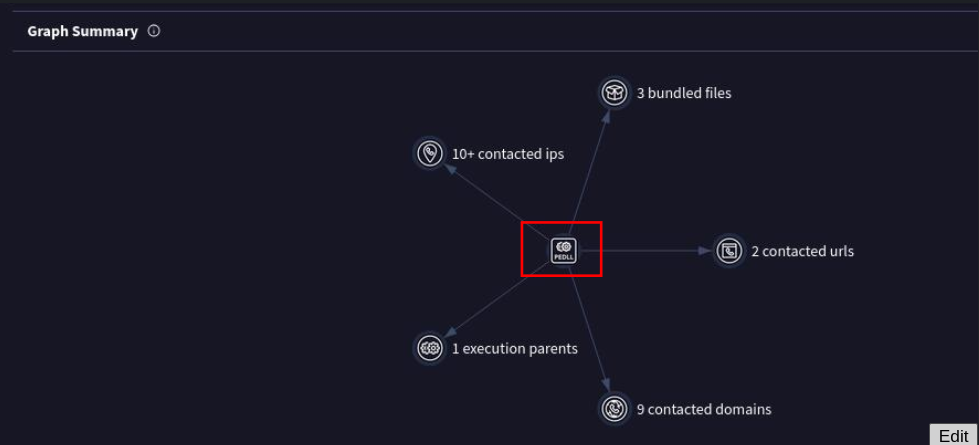This screenshot has width=979, height=445.
Task: Click the '3 bundled files' label
Action: [x=684, y=93]
